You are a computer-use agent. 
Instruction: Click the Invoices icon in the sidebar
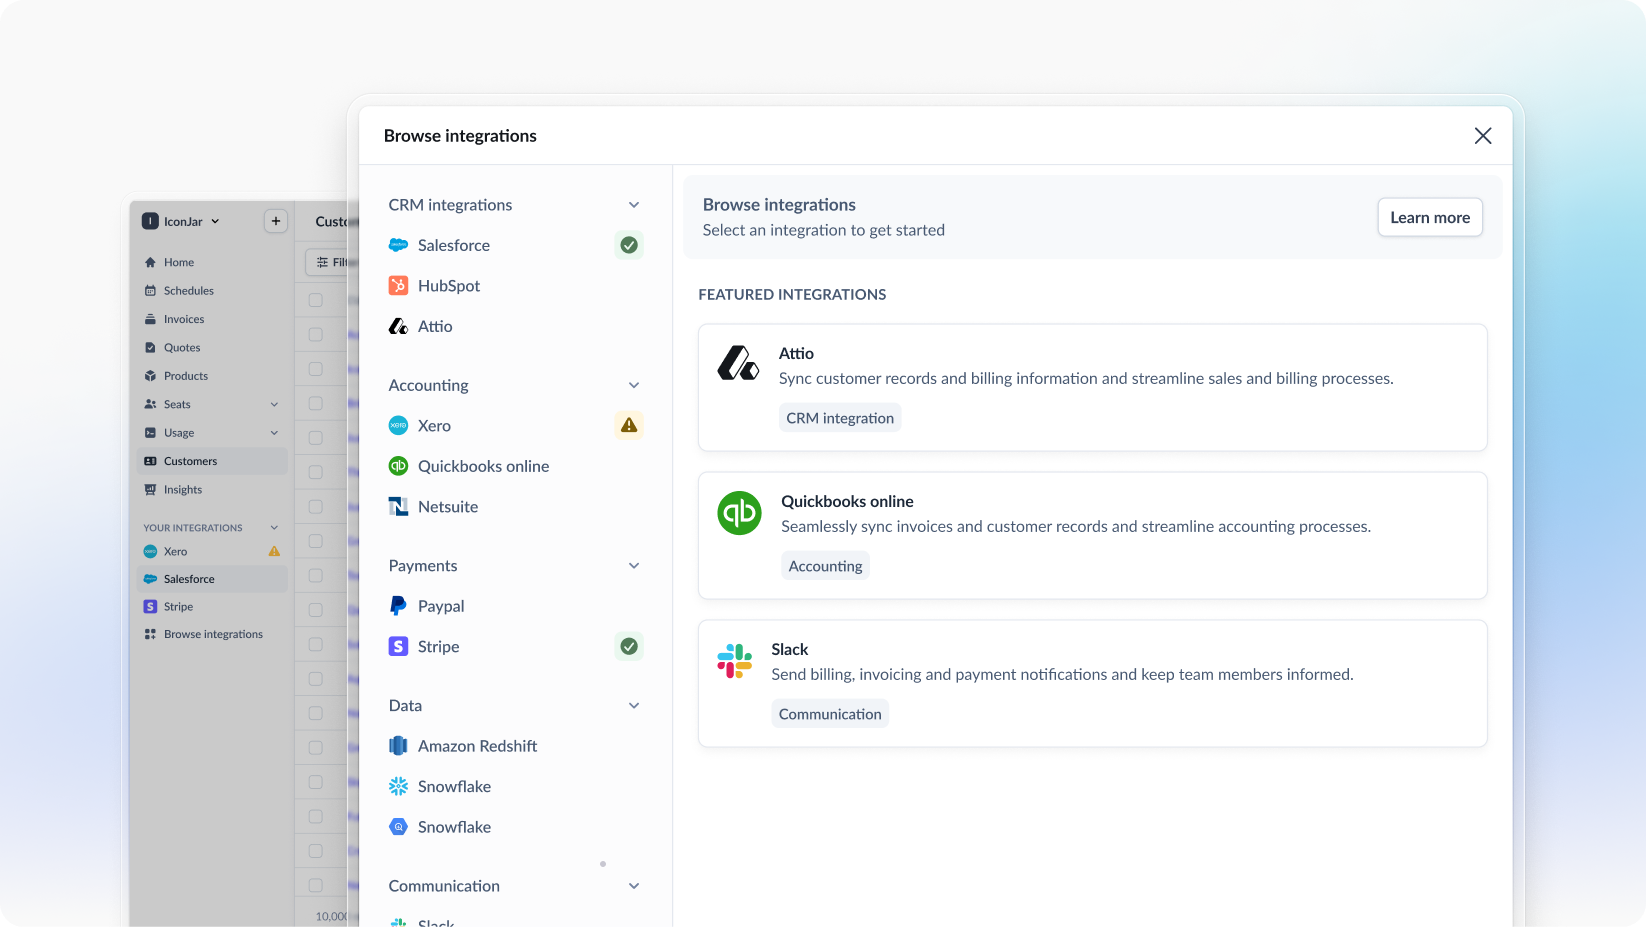click(150, 319)
